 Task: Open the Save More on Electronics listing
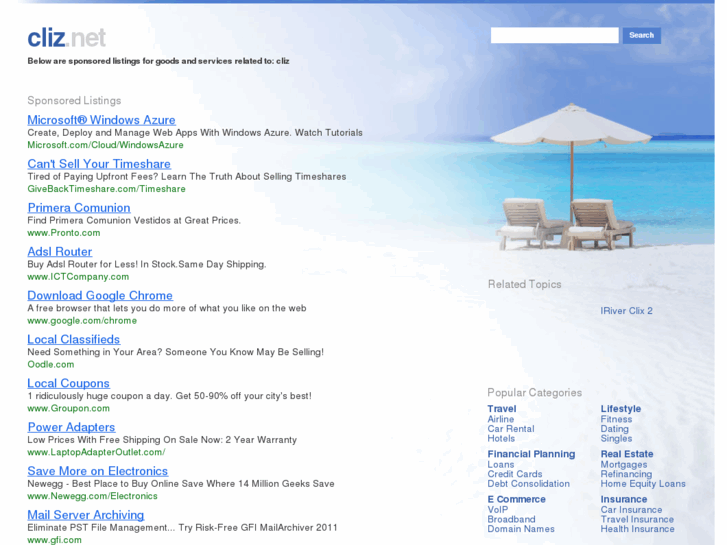pyautogui.click(x=97, y=471)
